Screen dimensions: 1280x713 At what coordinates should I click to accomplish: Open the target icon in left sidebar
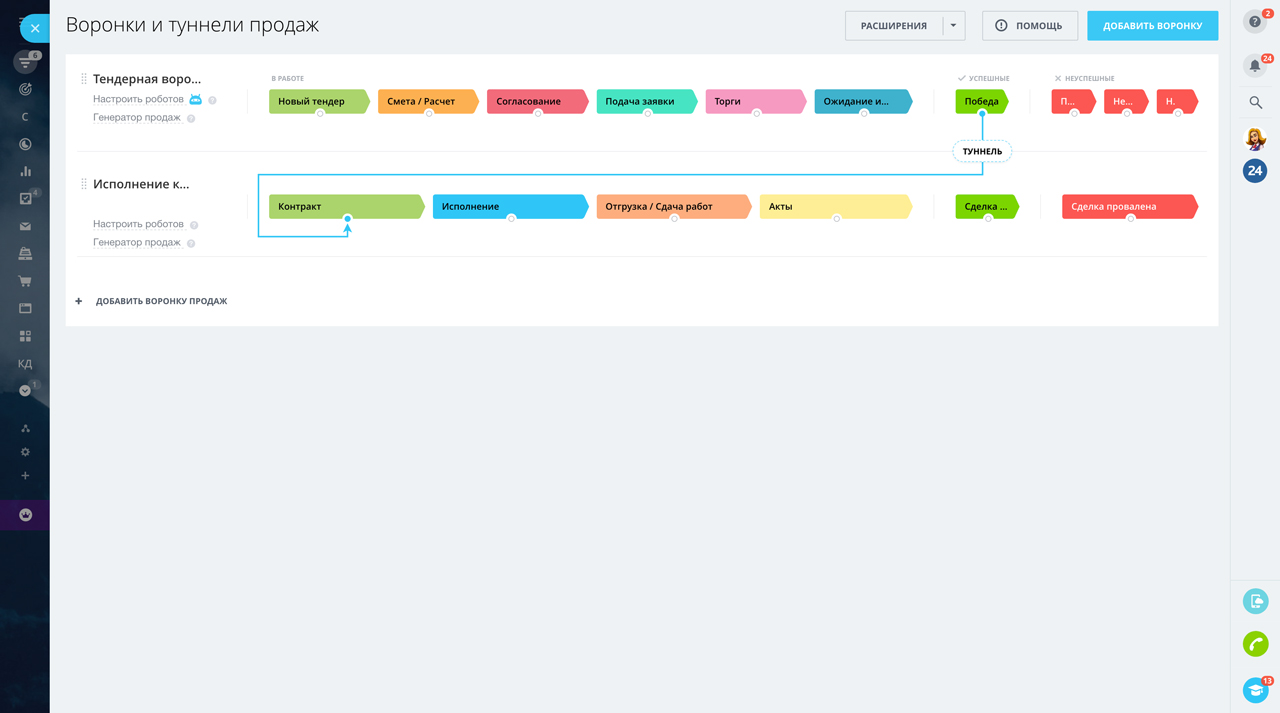point(25,89)
